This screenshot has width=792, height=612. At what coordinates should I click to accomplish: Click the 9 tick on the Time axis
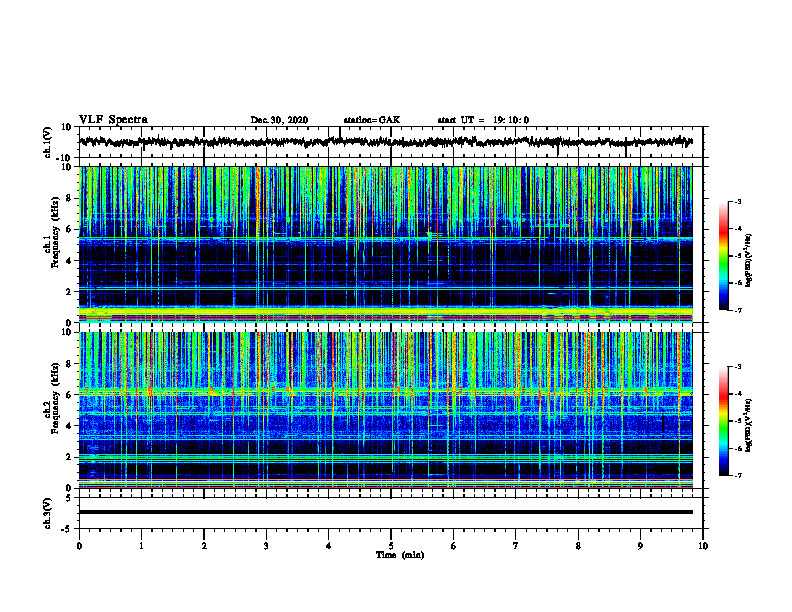(640, 546)
